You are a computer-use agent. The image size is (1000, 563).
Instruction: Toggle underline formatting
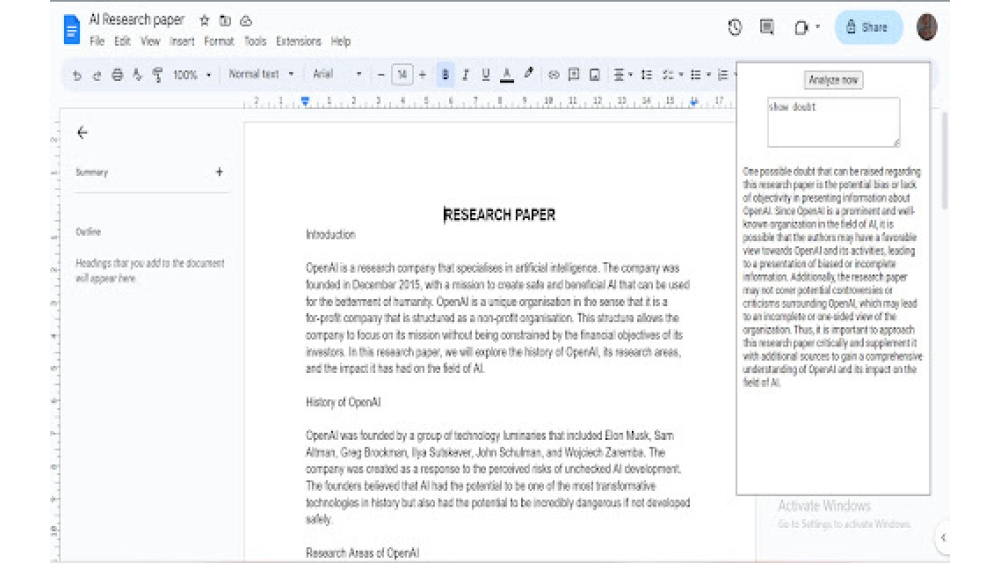point(485,75)
